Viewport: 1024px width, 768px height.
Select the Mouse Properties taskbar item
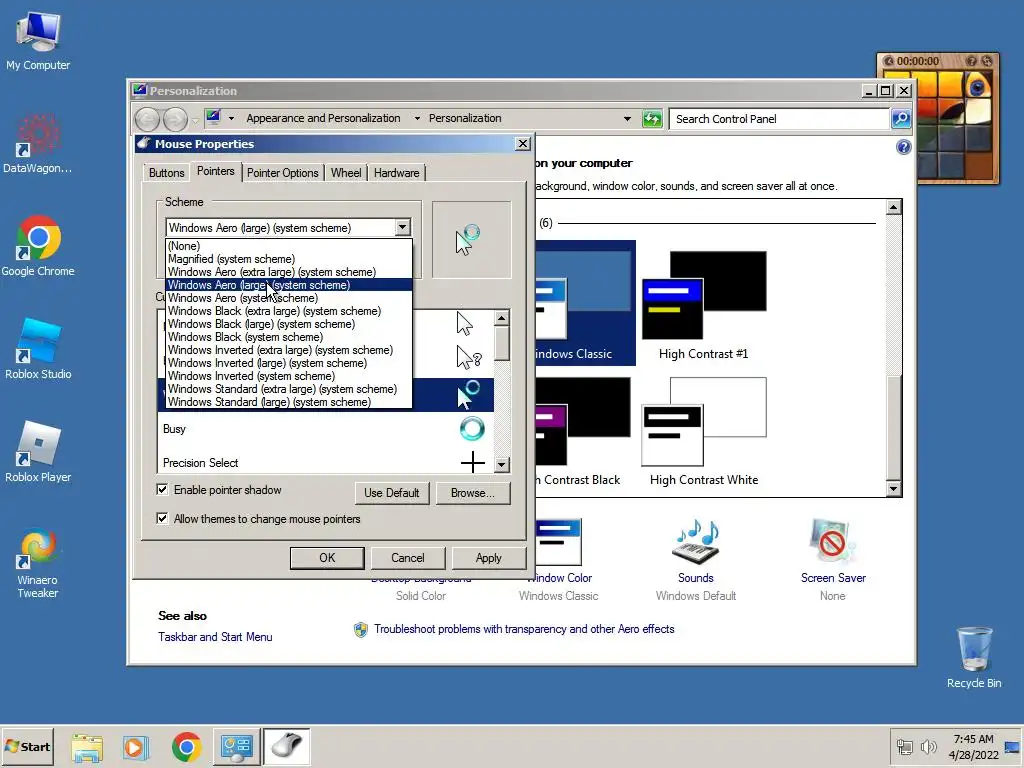[x=287, y=747]
